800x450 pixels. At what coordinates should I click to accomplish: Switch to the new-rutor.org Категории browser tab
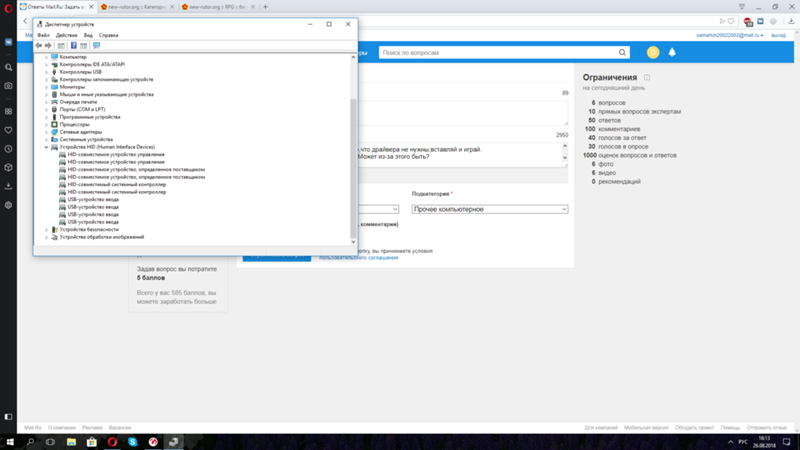coord(136,7)
